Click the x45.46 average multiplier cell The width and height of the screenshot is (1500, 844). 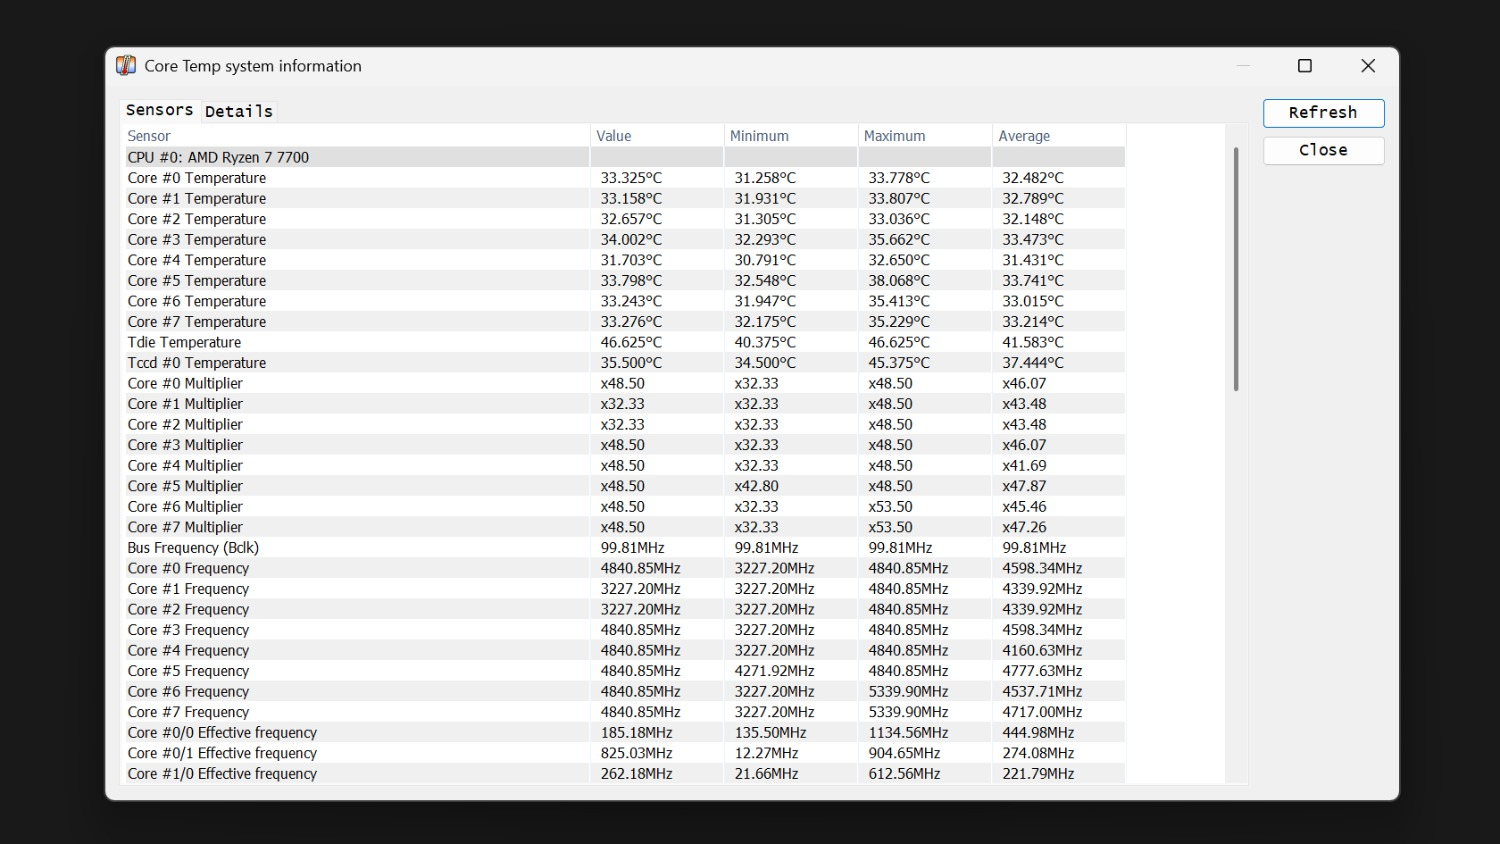pyautogui.click(x=1025, y=506)
